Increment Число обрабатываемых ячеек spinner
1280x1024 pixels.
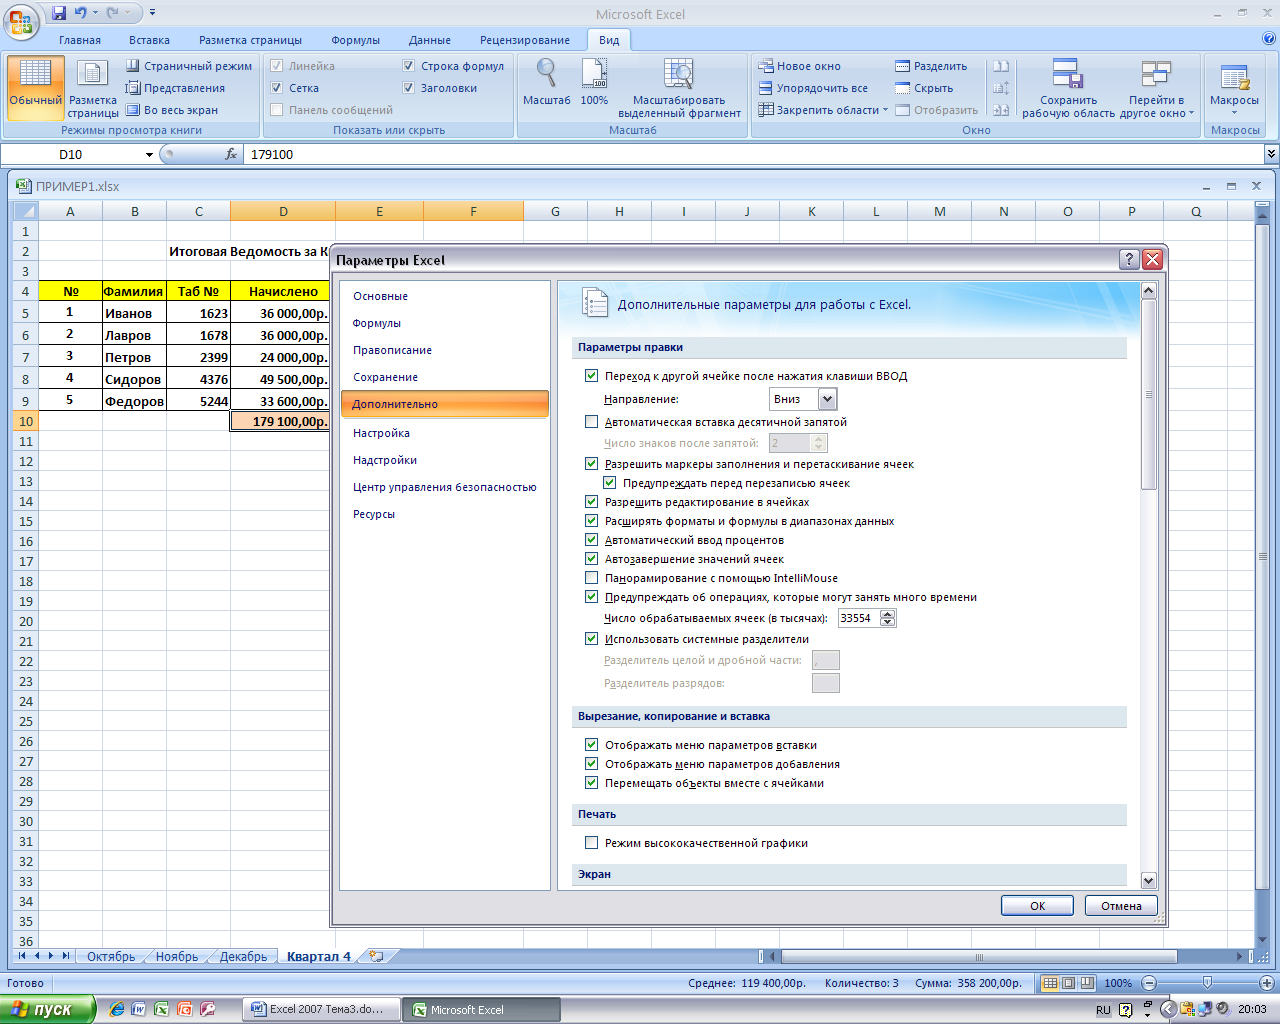[x=888, y=614]
